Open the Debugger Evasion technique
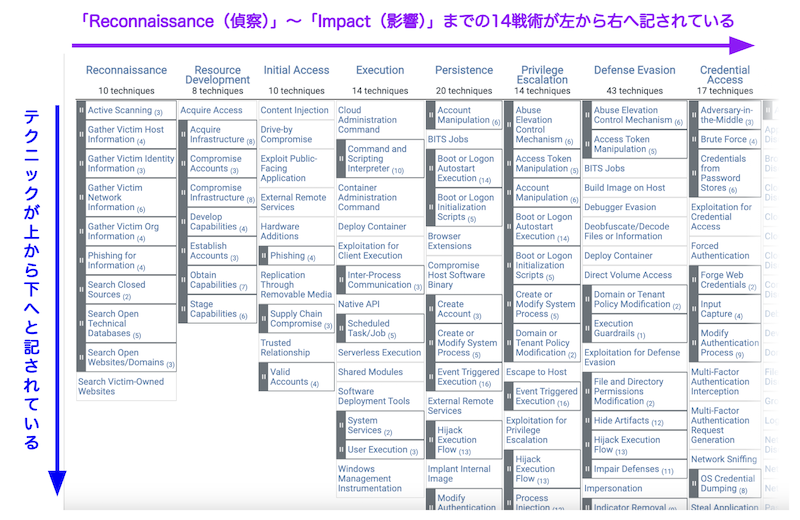The image size is (800, 520). [x=620, y=207]
